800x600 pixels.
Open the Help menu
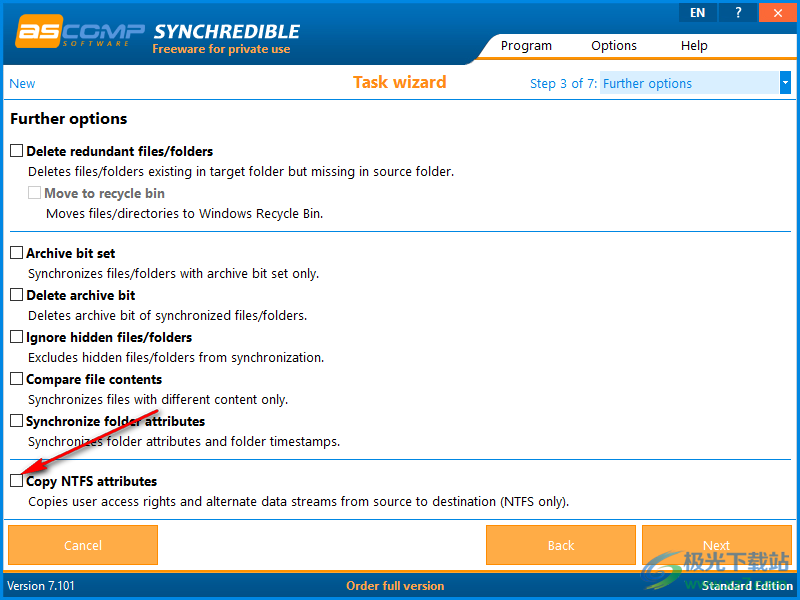point(694,45)
